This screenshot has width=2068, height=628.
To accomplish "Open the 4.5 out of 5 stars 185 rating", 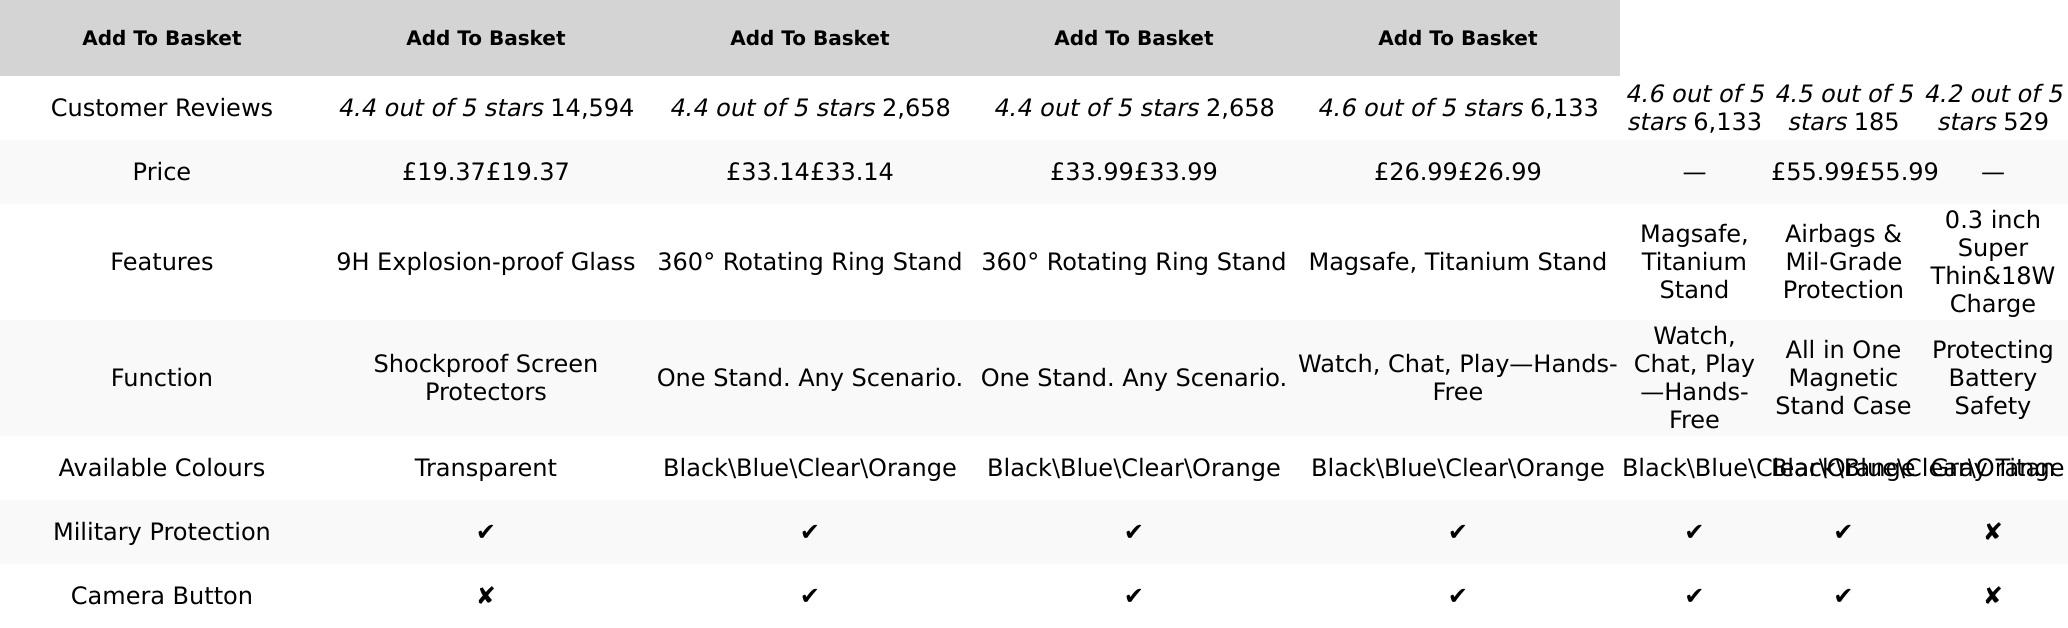I will tap(1843, 108).
